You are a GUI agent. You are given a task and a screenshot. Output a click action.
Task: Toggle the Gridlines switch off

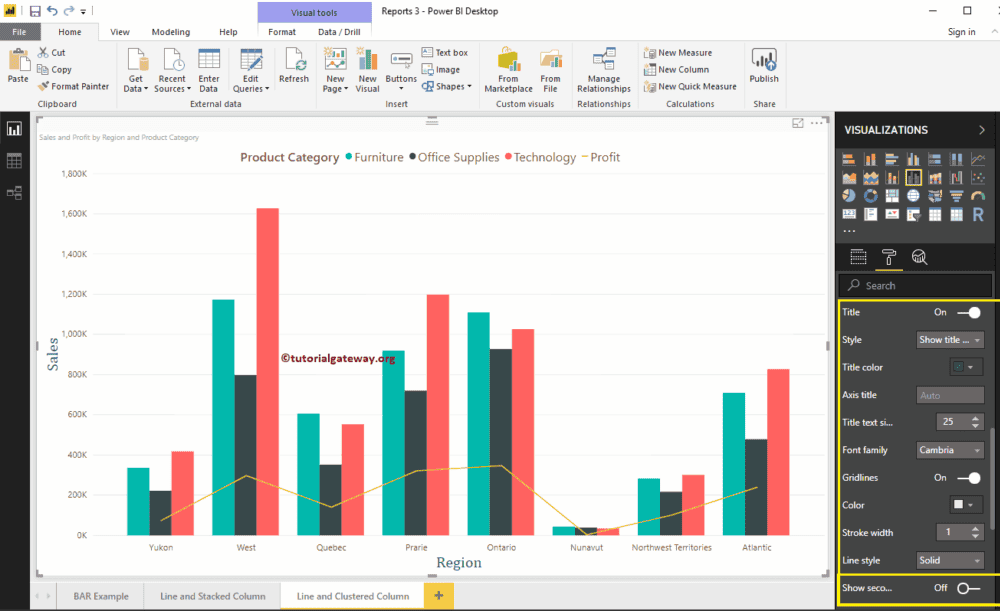[x=969, y=478]
